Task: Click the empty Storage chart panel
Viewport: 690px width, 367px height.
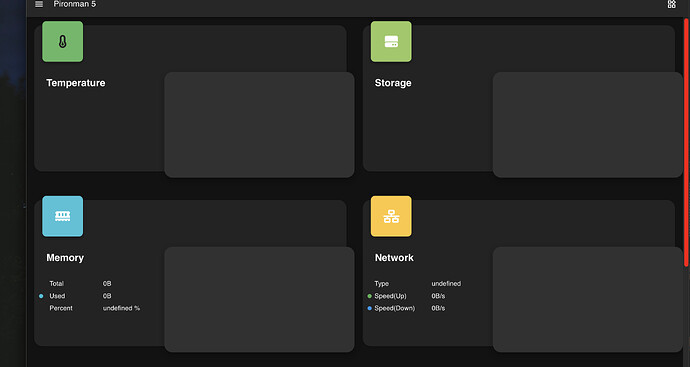Action: [587, 125]
